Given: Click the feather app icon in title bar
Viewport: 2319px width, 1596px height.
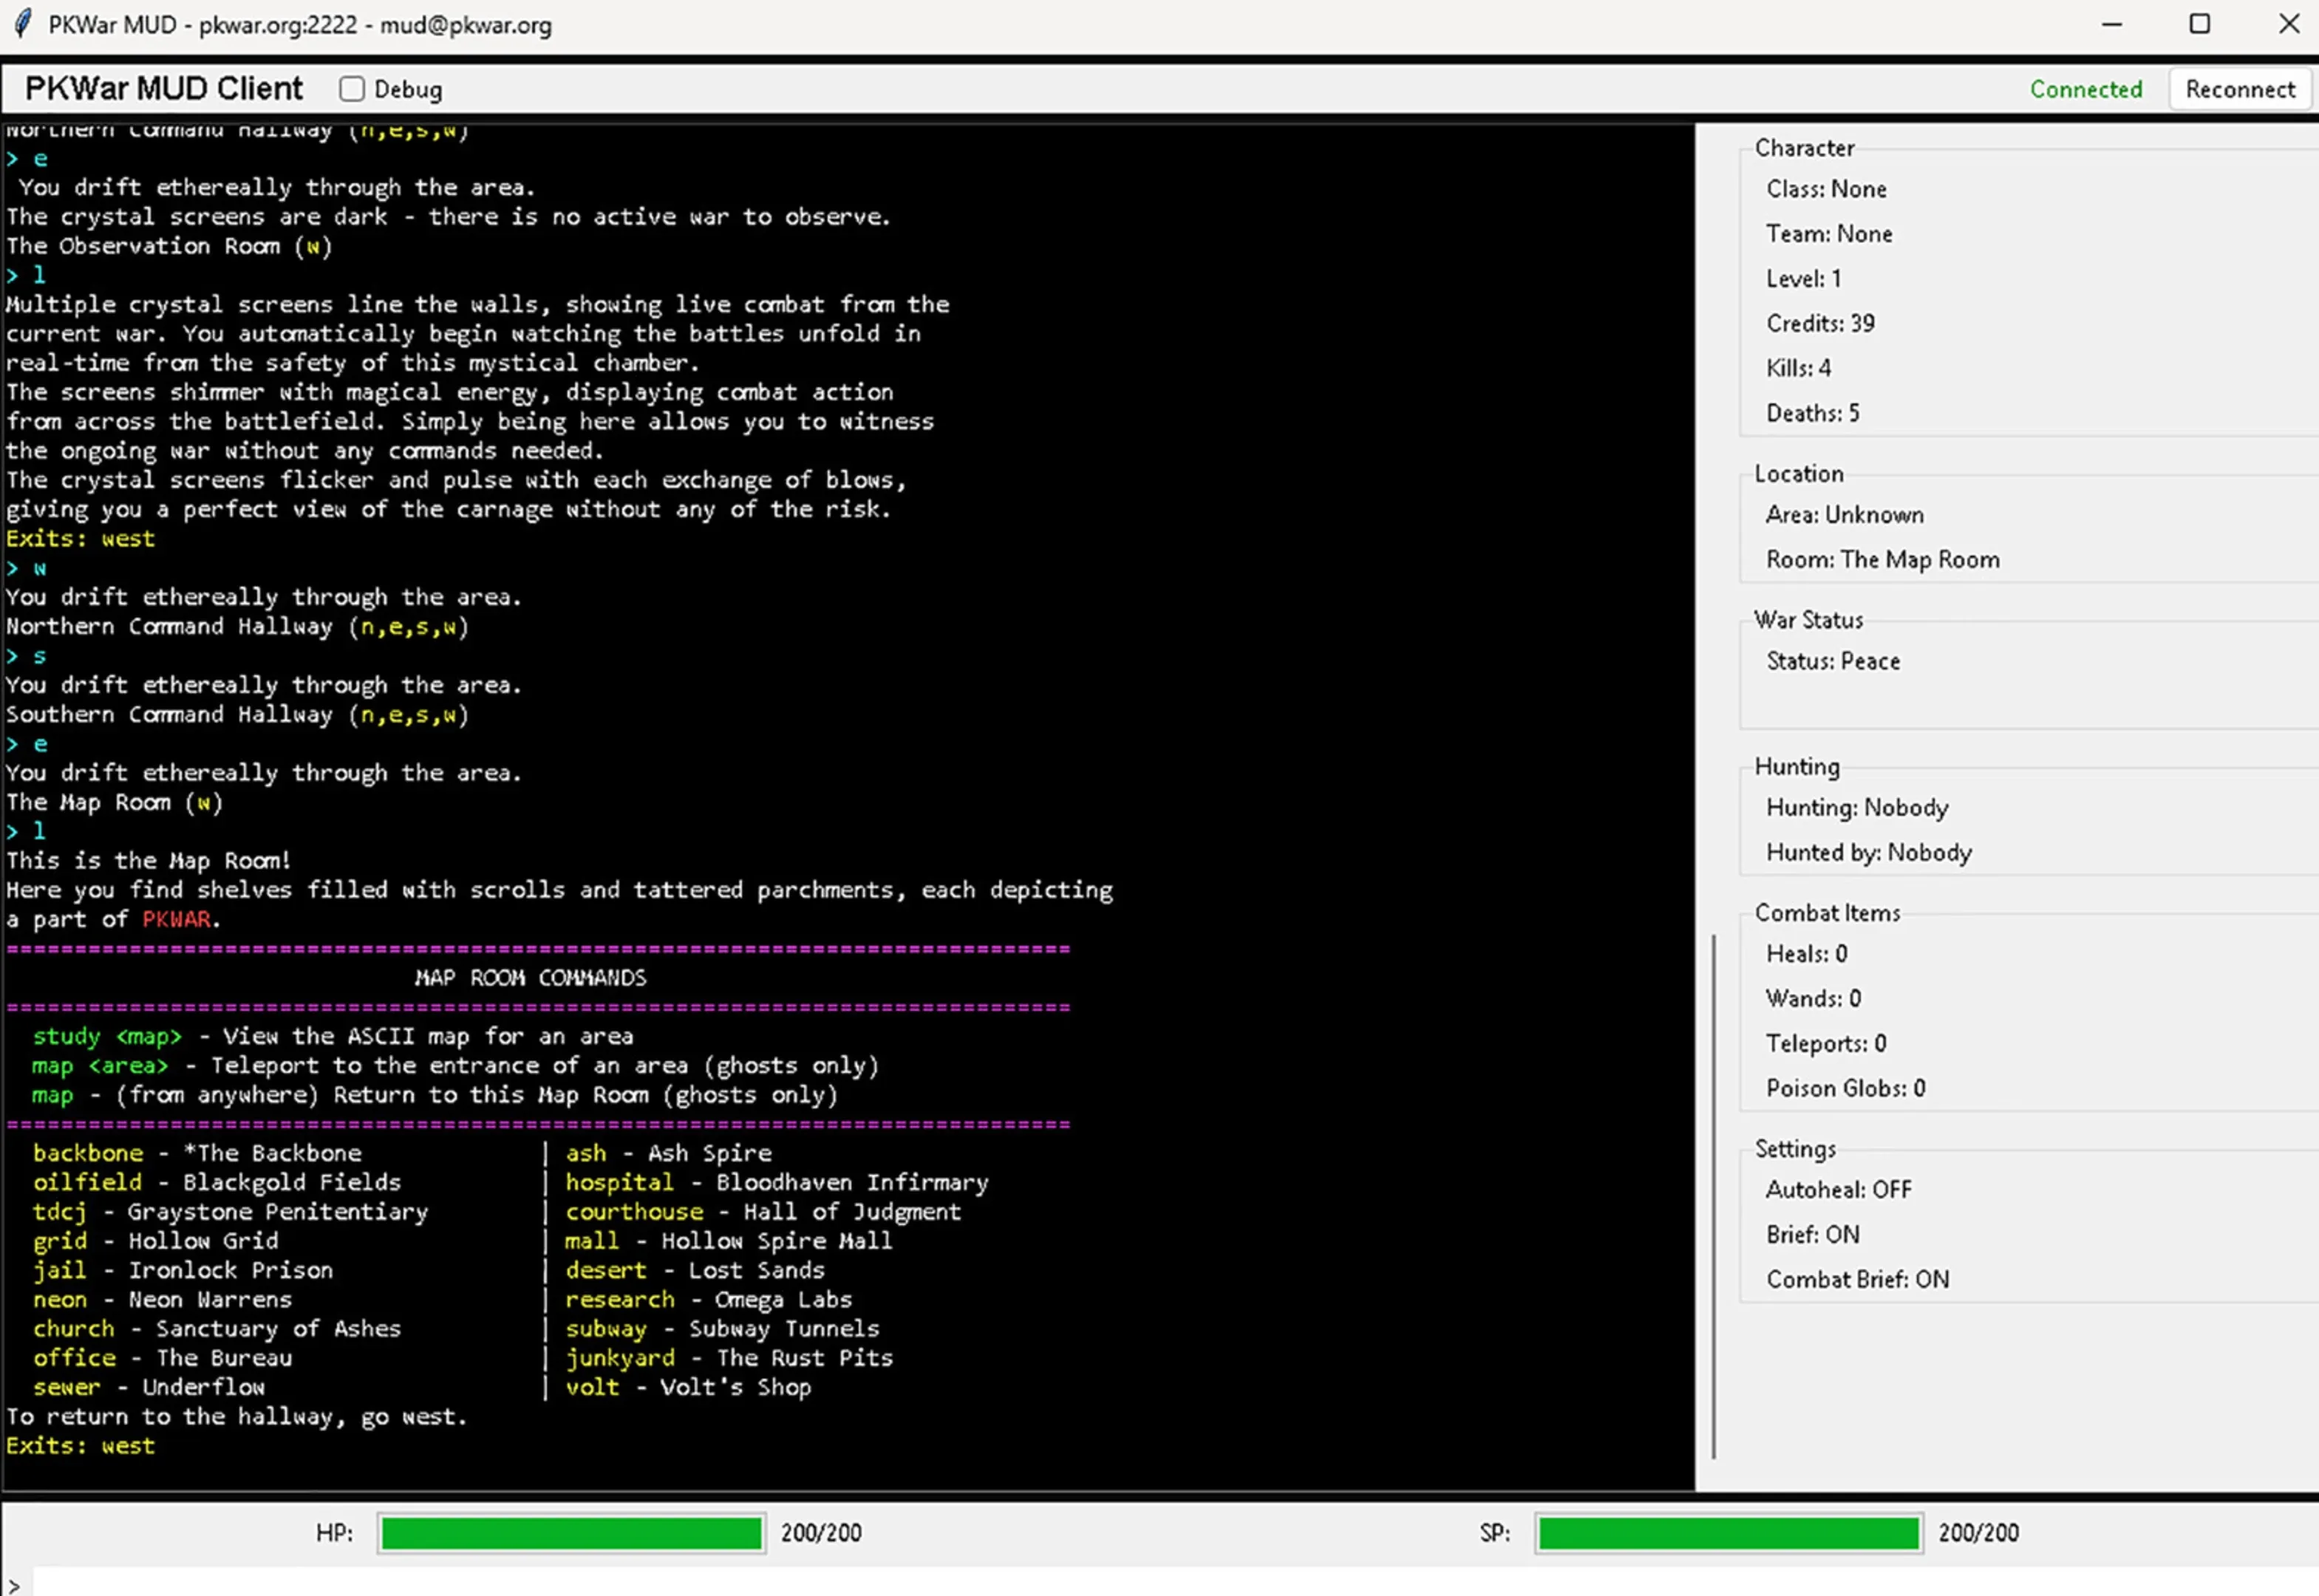Looking at the screenshot, I should click(x=22, y=24).
